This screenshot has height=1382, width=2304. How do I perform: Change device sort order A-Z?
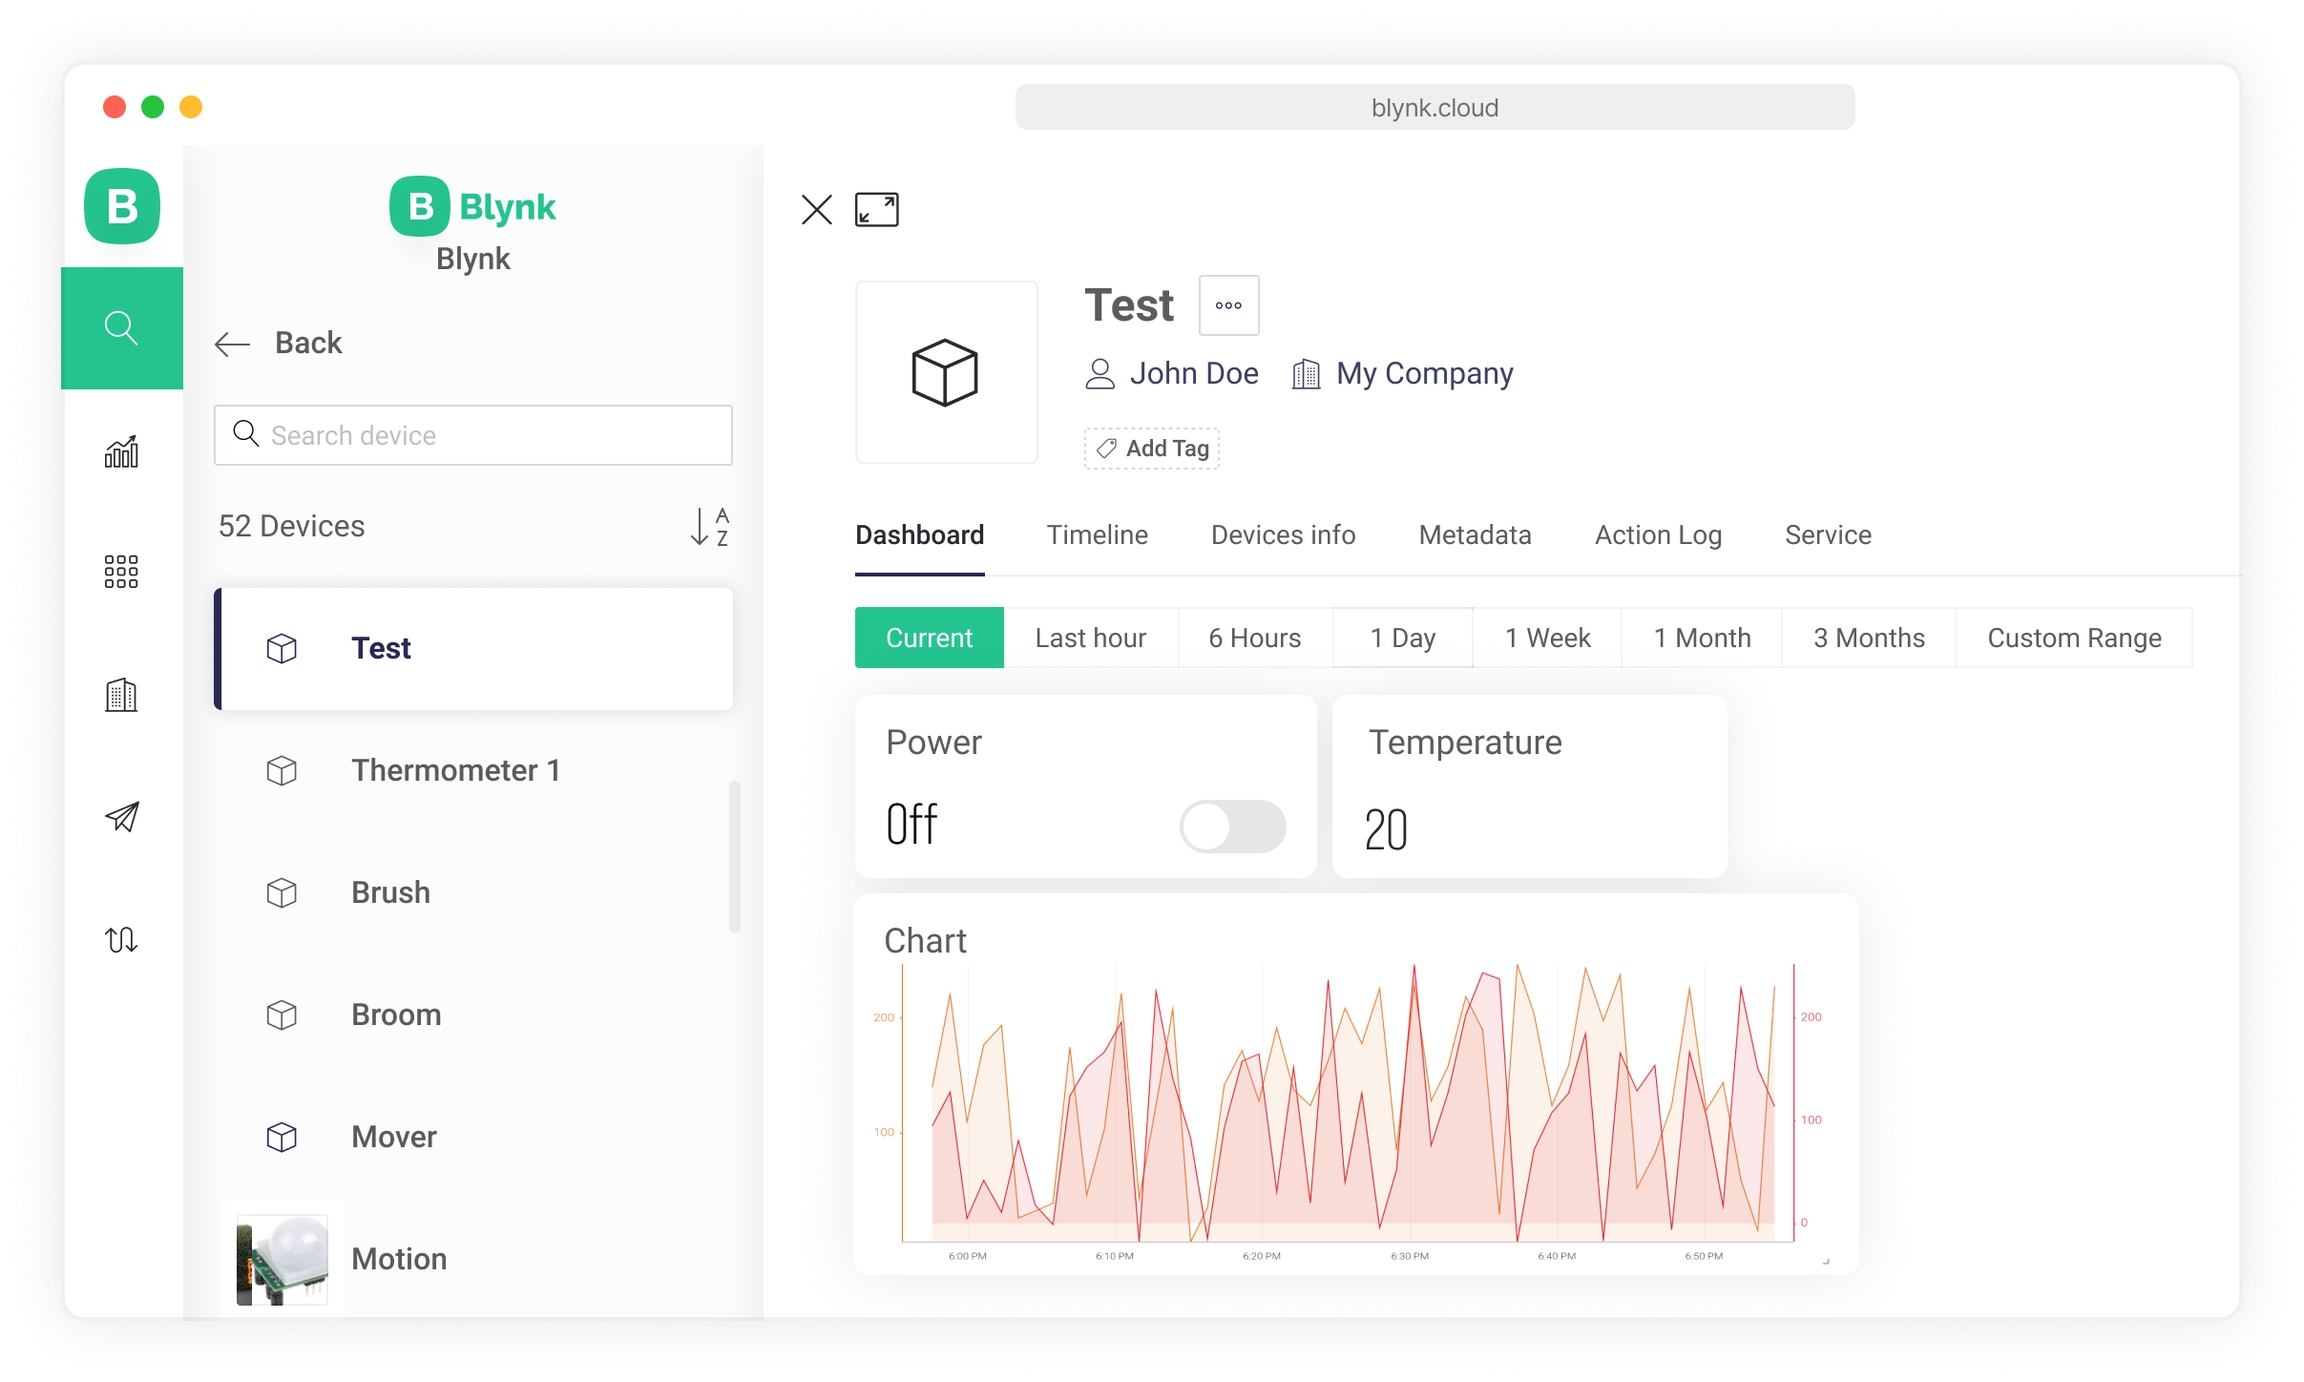709,526
